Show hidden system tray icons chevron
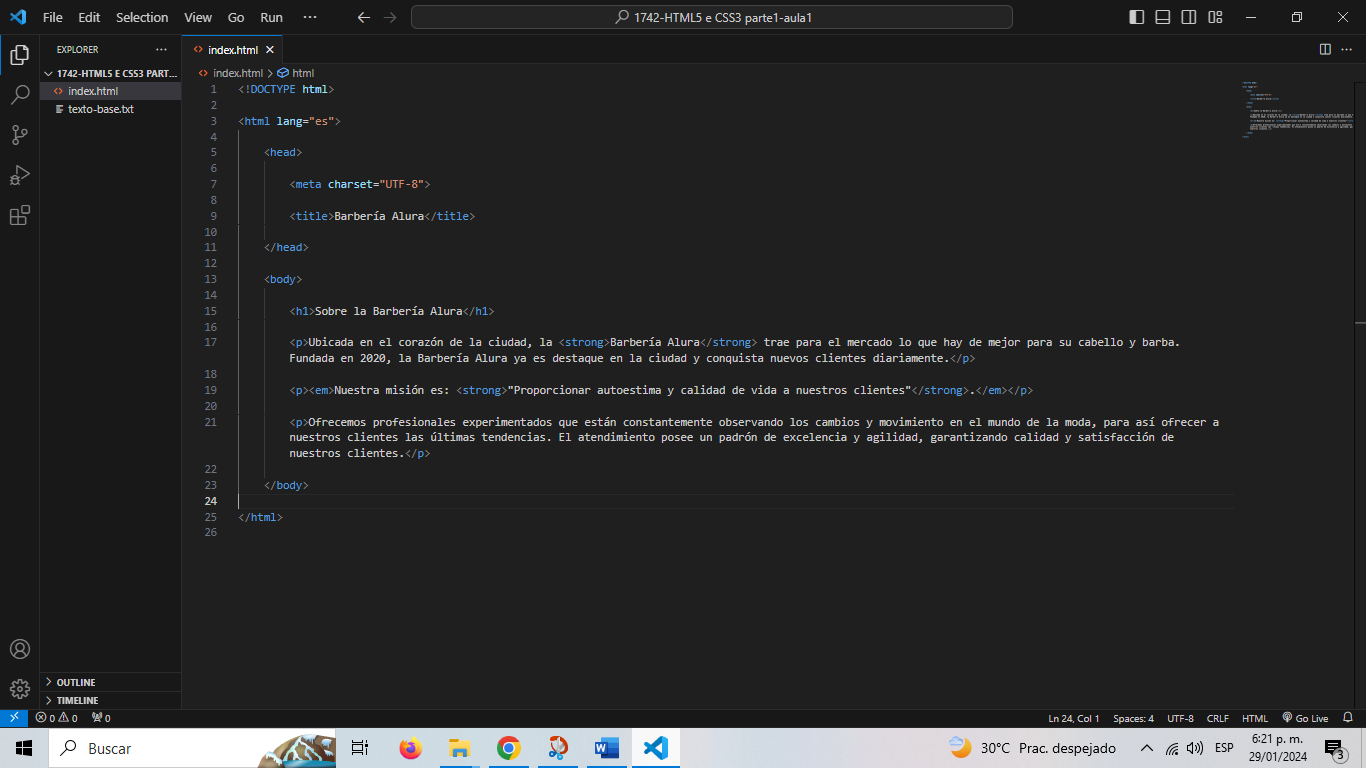 click(x=1147, y=748)
